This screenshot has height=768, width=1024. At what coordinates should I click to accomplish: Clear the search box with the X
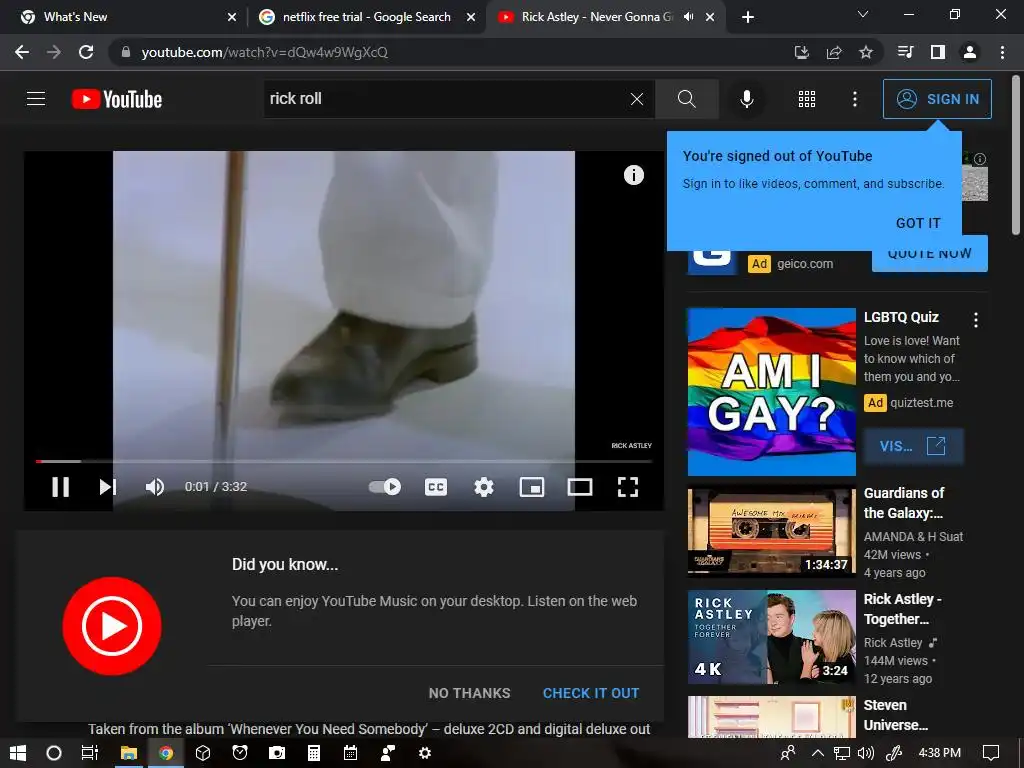(637, 99)
